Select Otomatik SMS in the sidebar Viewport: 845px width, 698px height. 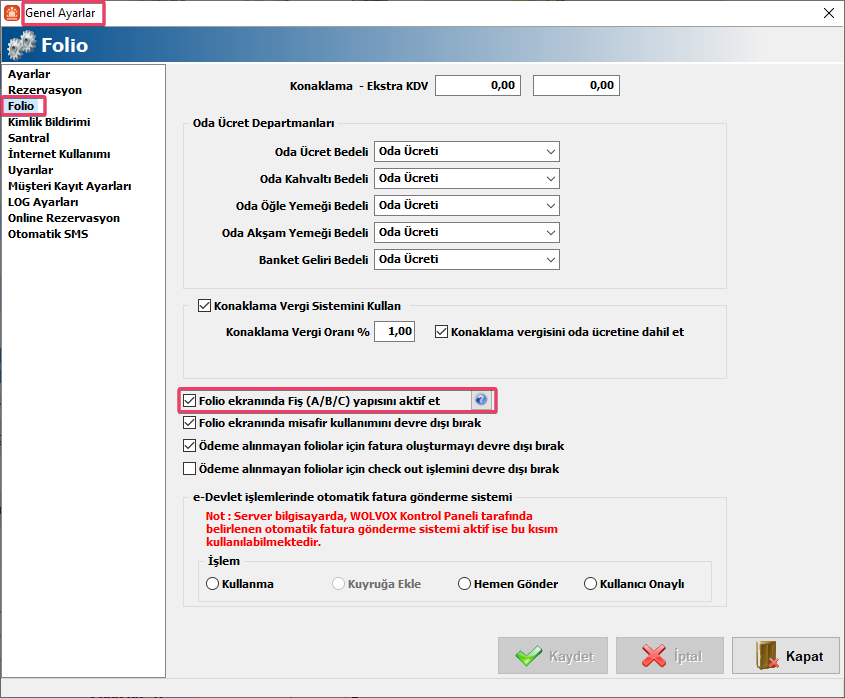click(x=48, y=234)
